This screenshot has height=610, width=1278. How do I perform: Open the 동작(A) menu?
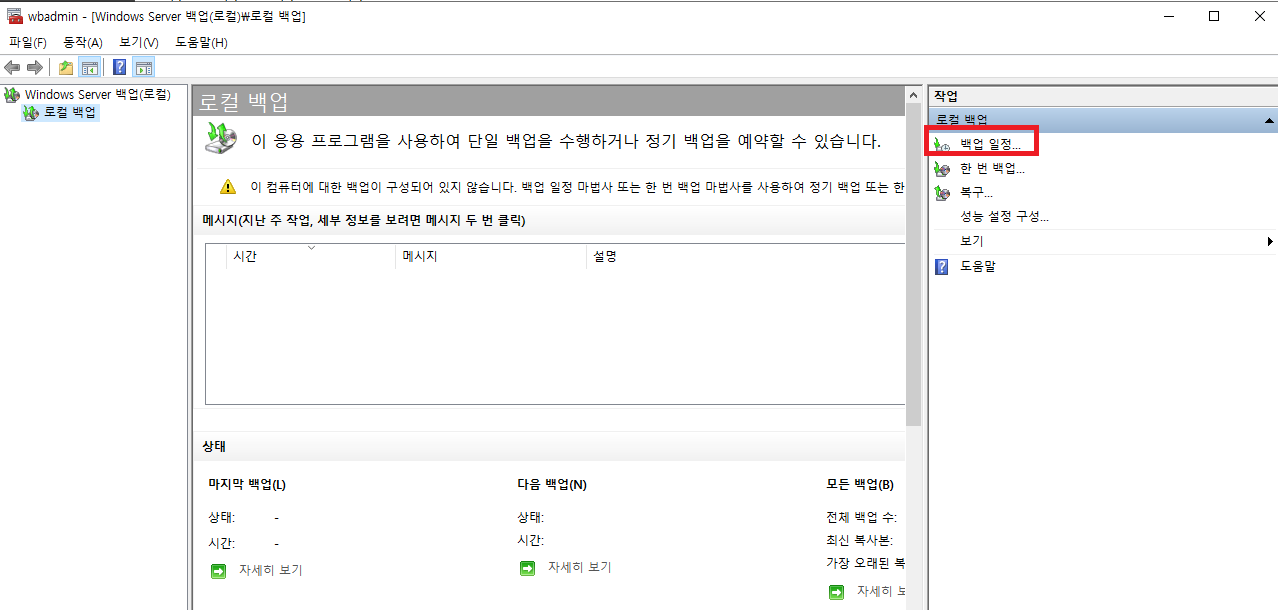coord(83,42)
